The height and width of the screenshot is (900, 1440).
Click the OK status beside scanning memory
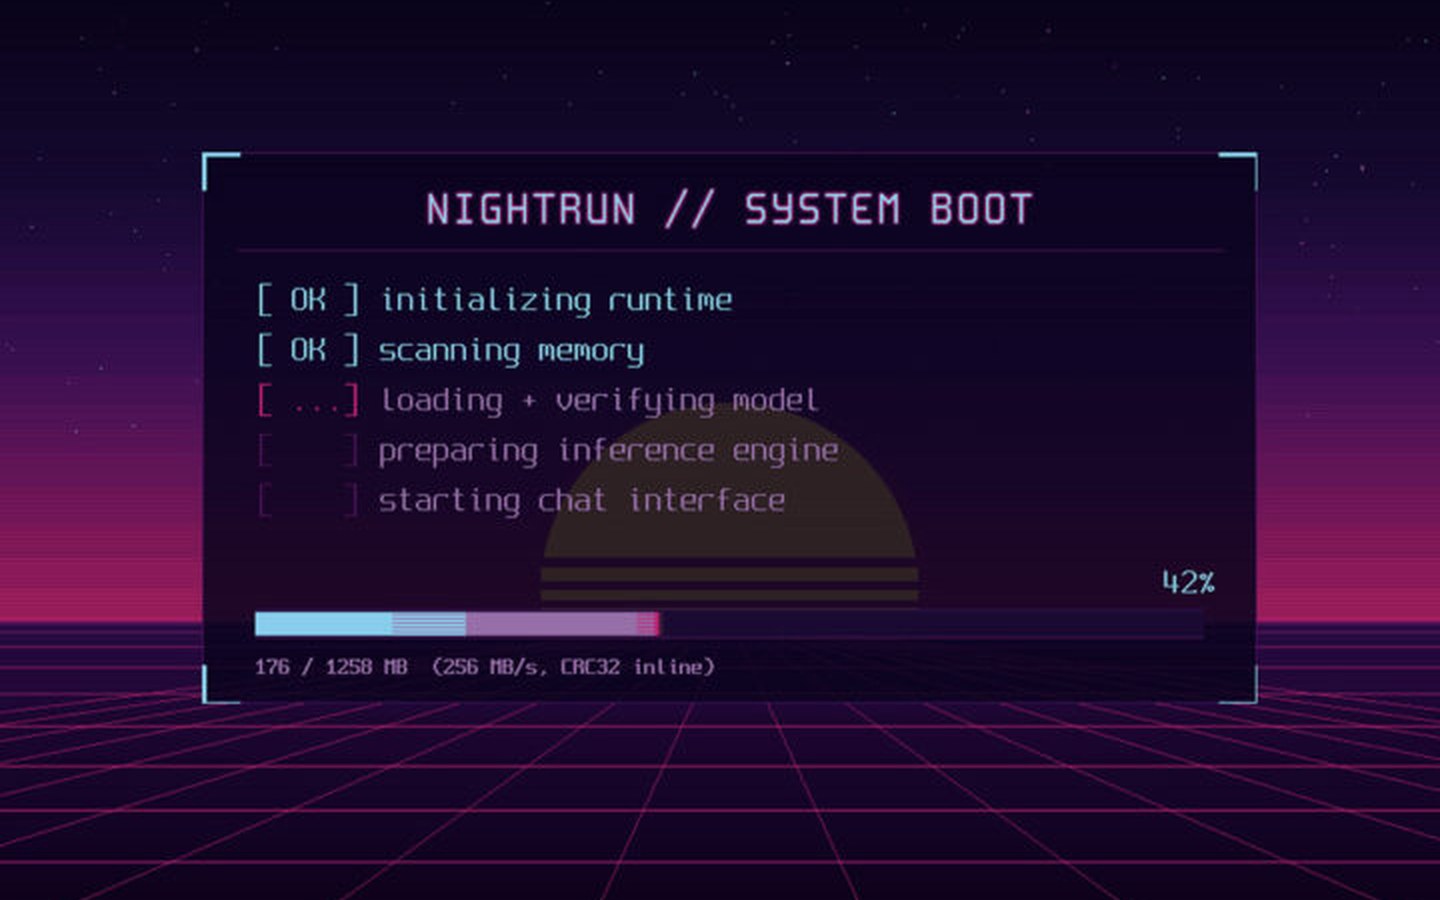coord(308,349)
